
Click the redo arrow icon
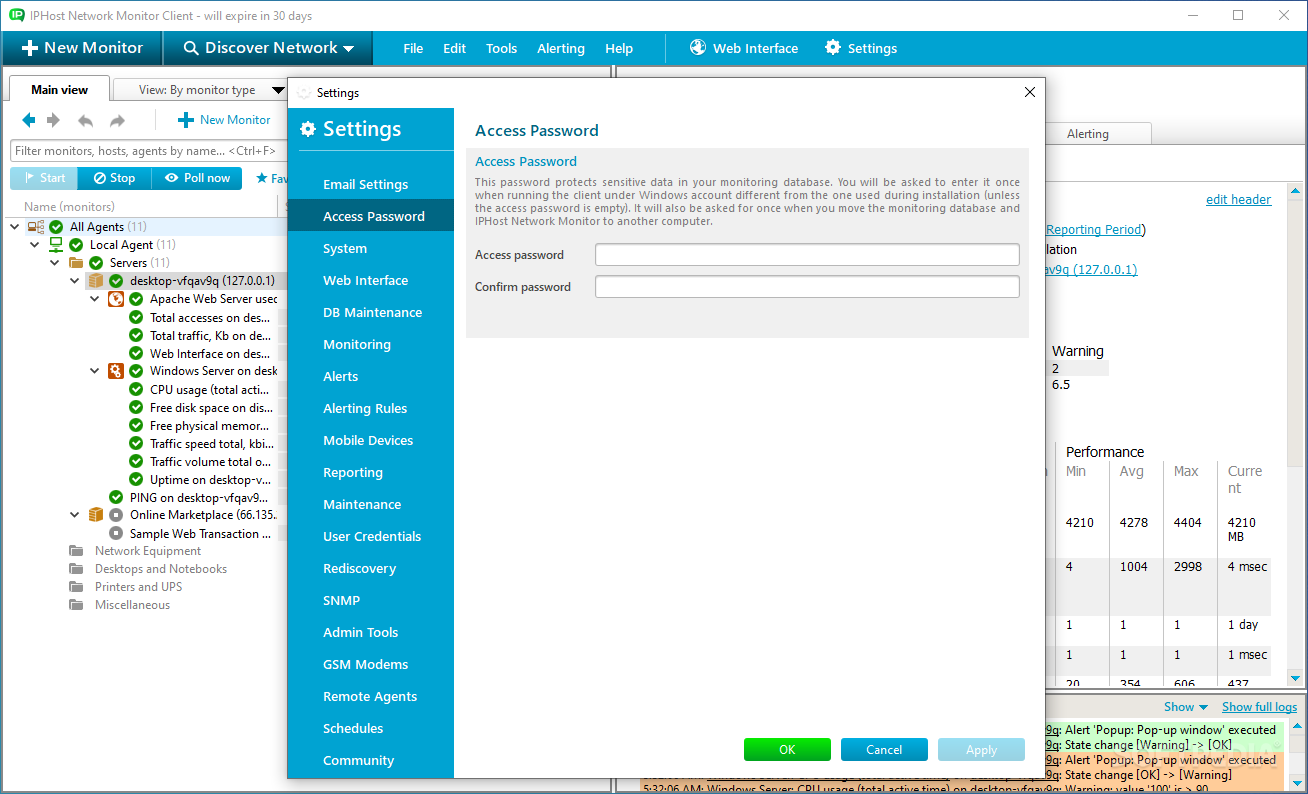click(118, 120)
